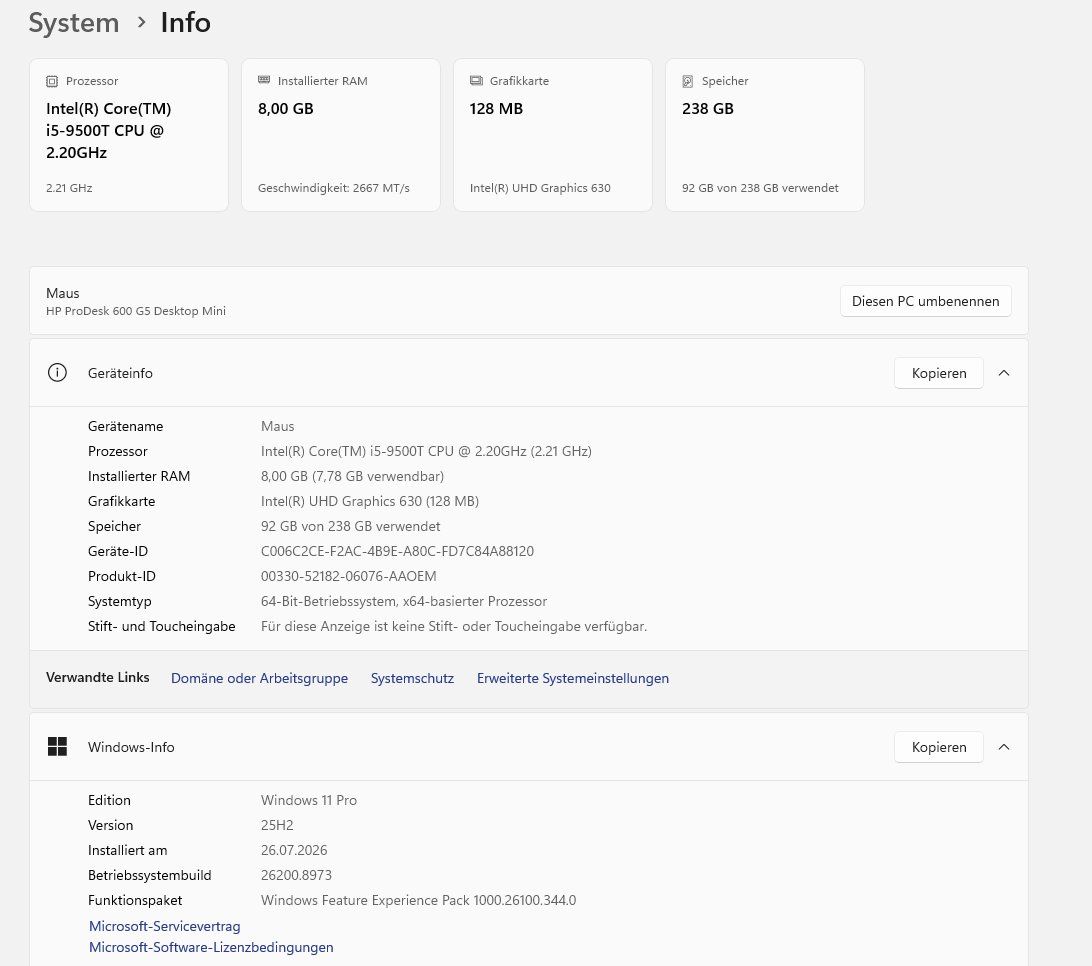Click Betriebssystembuild value 26200.8973
Viewport: 1092px width, 966px height.
point(296,875)
